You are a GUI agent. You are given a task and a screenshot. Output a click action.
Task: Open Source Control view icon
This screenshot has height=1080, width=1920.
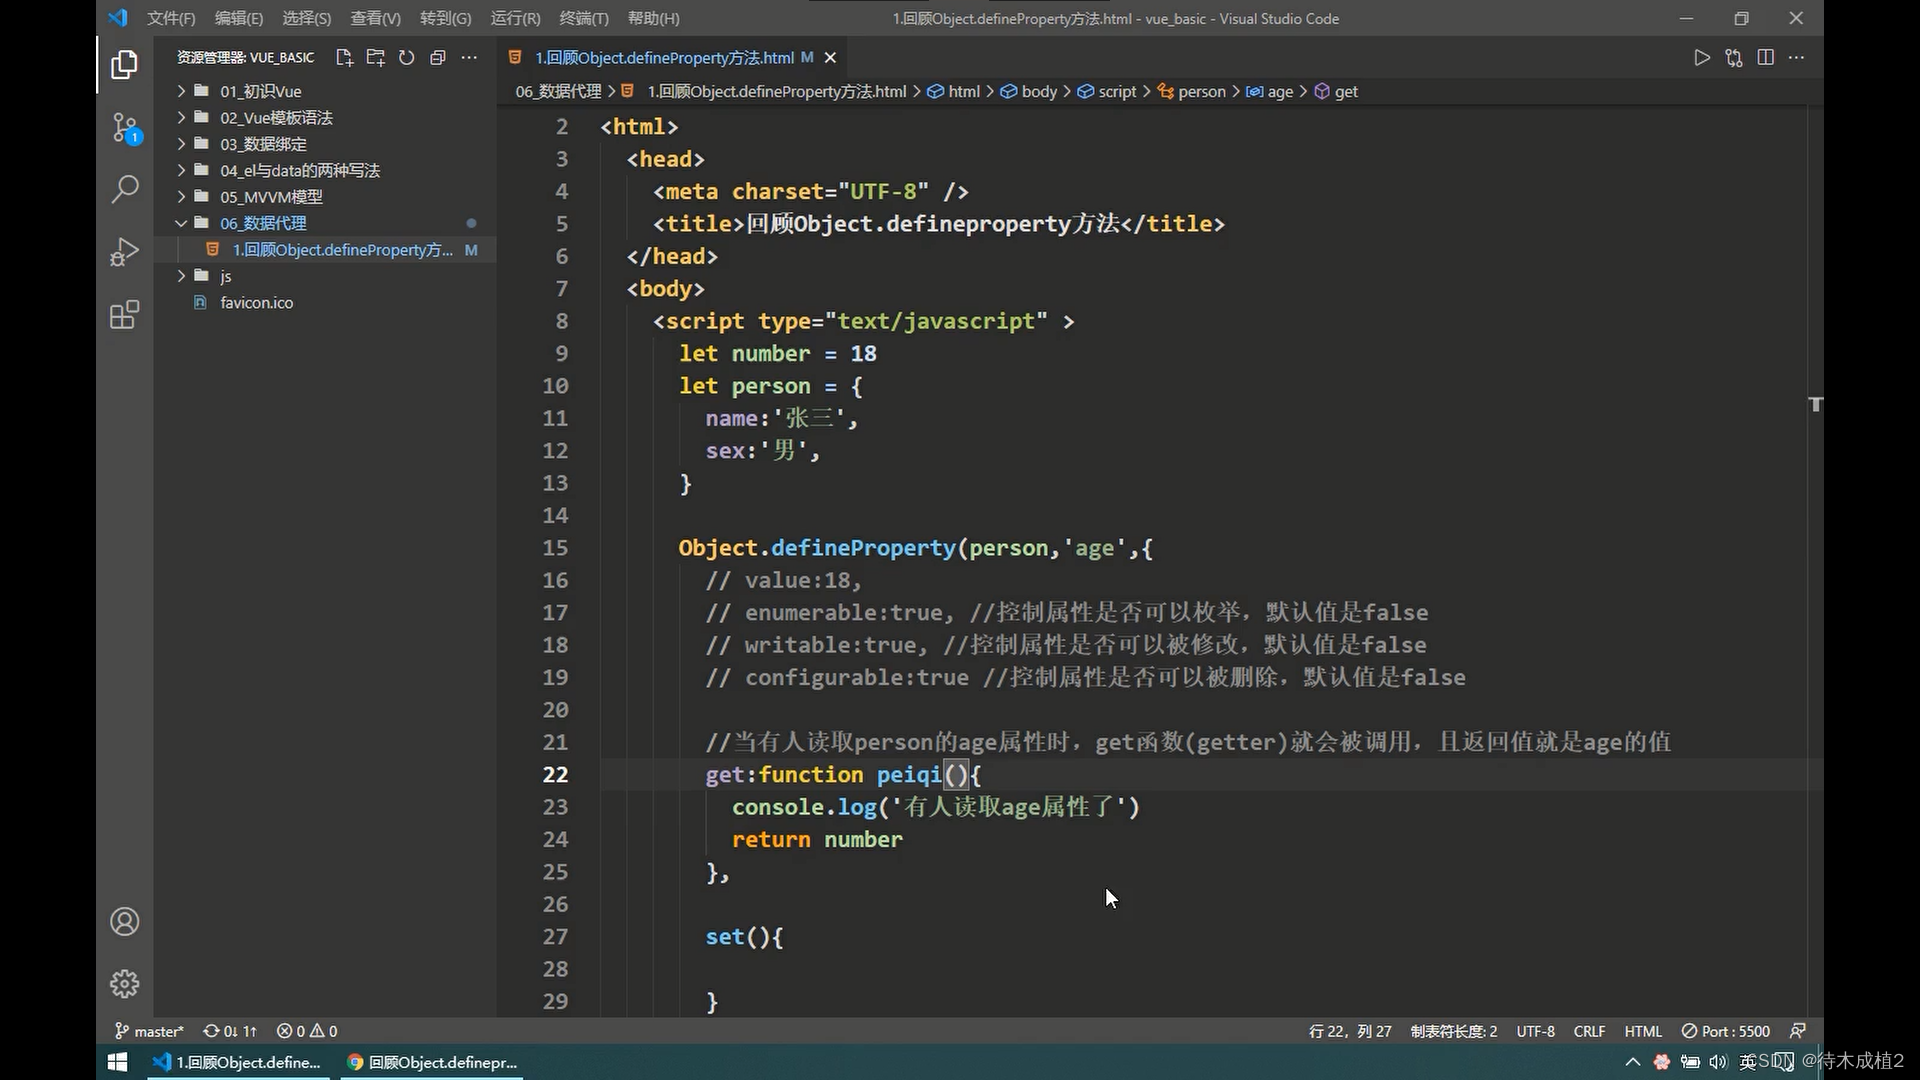pos(124,127)
